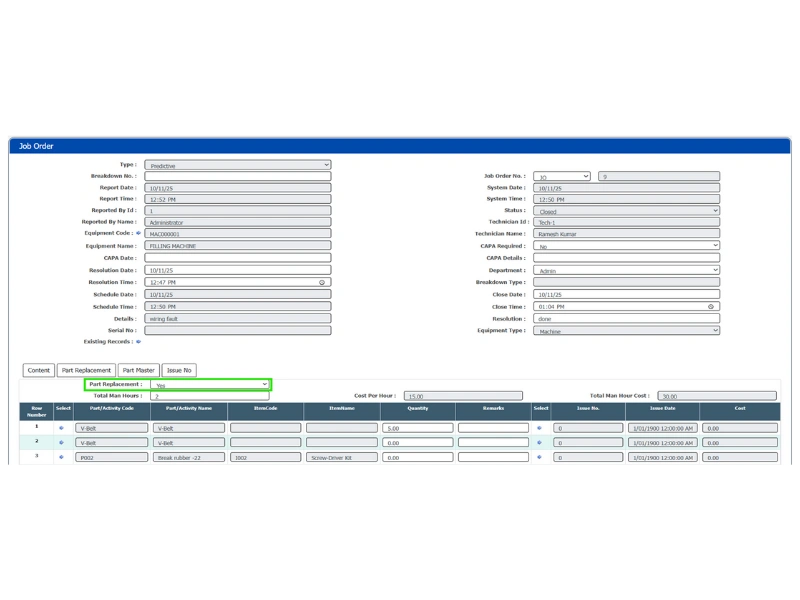Click the Issue Select icon for V-Belt row 1
This screenshot has height=600, width=800.
(x=540, y=425)
